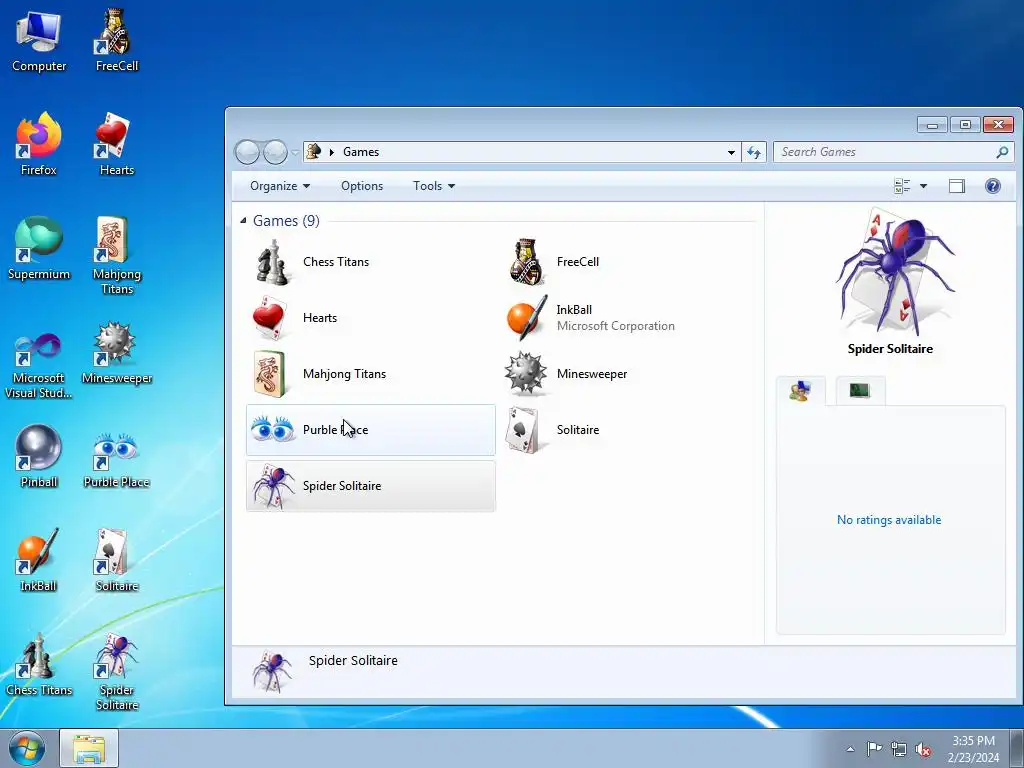
Task: Click the InkBall desktop shortcut
Action: pos(39,560)
